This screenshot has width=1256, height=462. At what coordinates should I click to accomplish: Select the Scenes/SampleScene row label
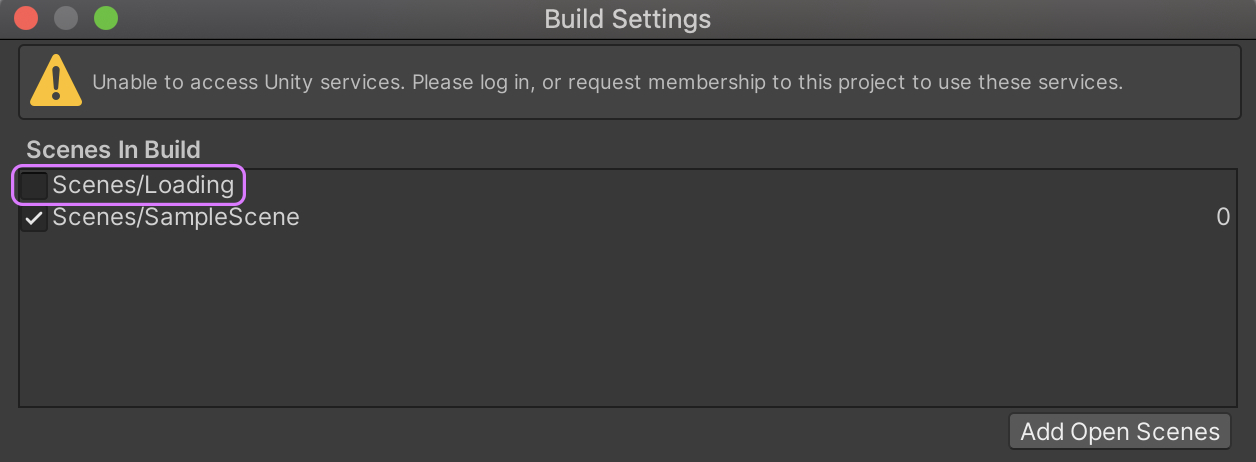(176, 216)
